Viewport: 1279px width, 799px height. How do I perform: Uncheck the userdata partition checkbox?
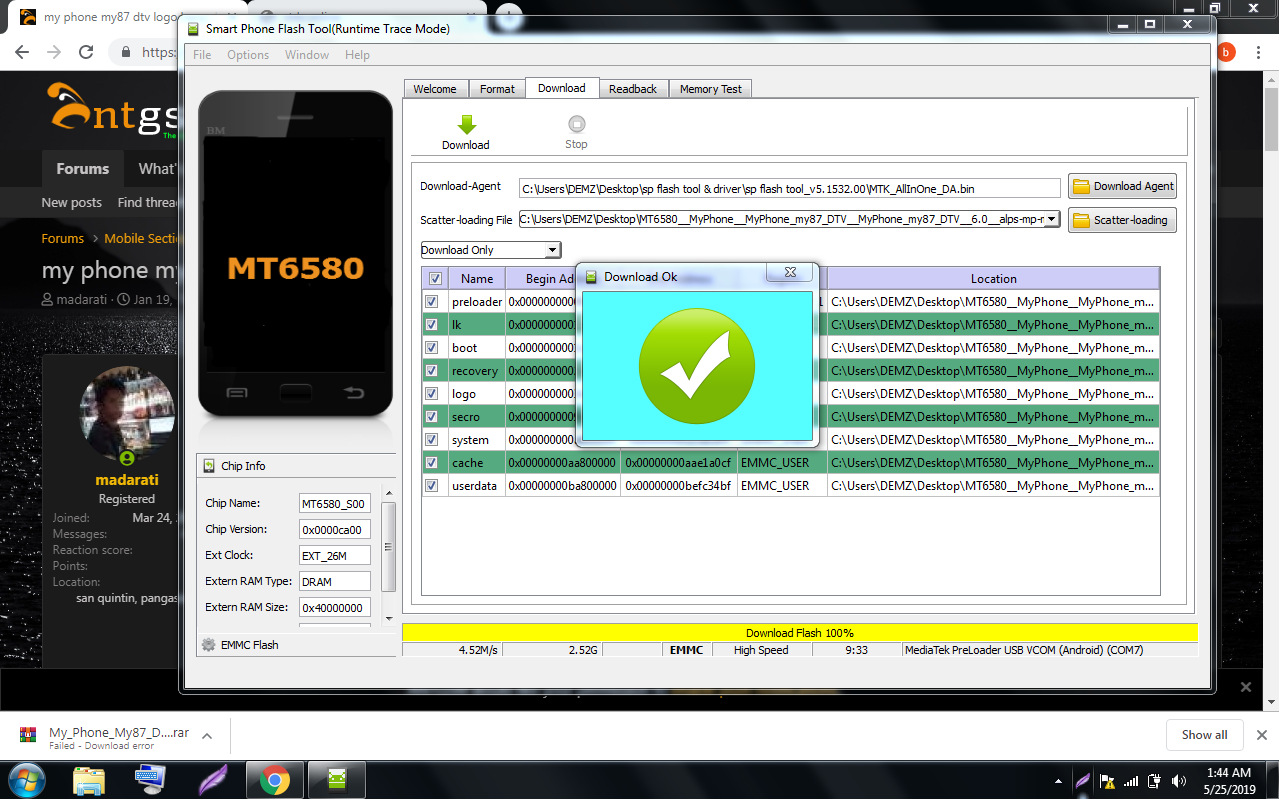[432, 485]
